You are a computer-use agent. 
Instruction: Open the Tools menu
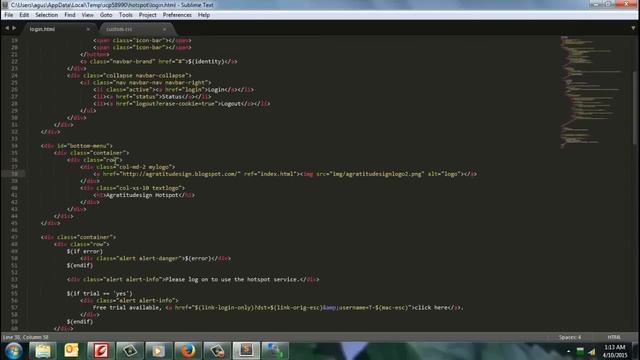(x=126, y=15)
